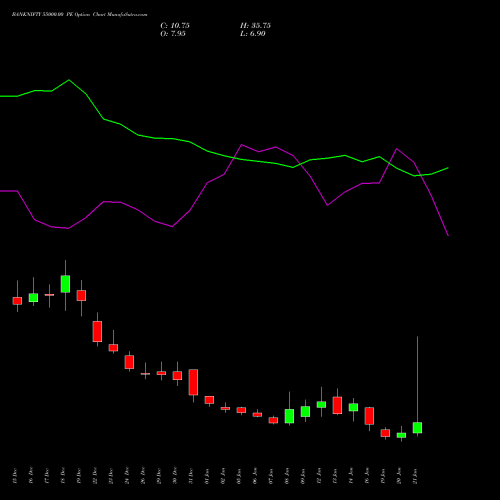The width and height of the screenshot is (500, 500).
Task: Click the 21 Jan date label
Action: pos(414,476)
